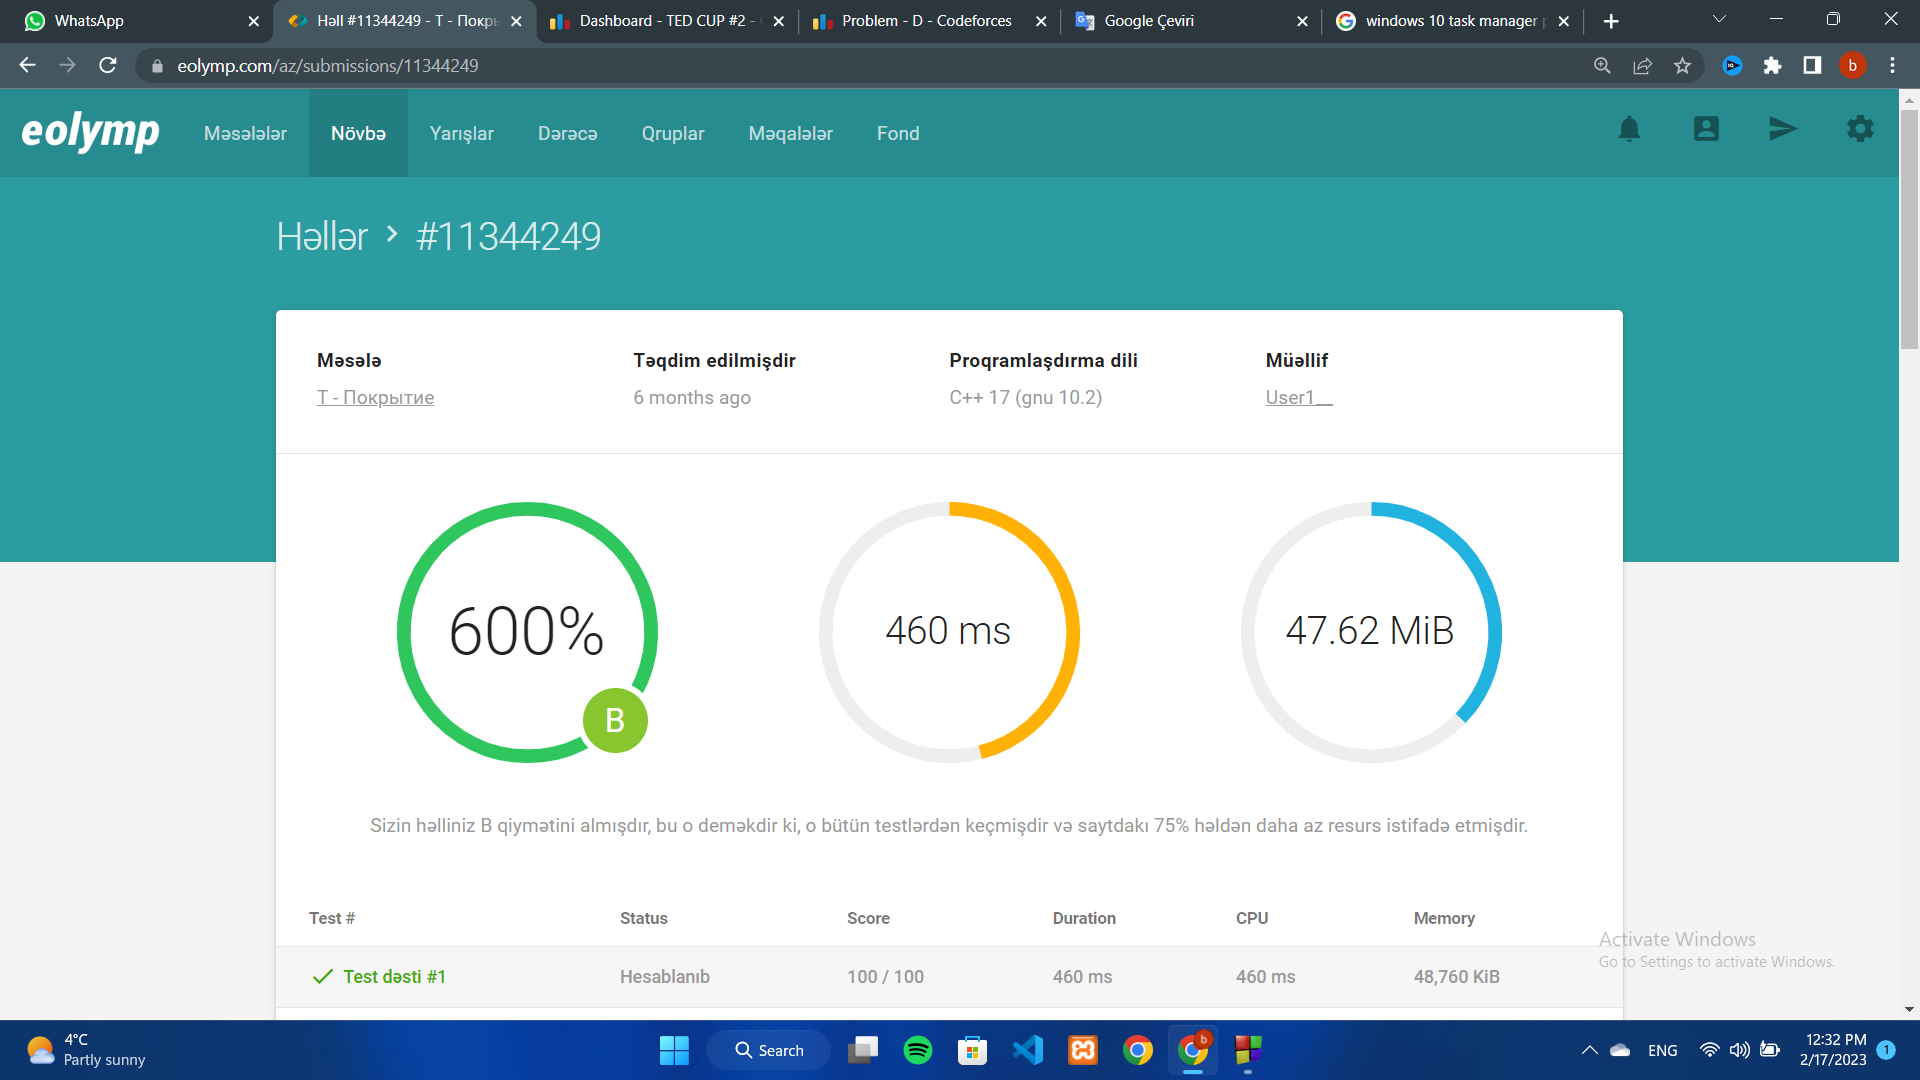
Task: Open Chrome three-dot menu
Action: click(1892, 66)
